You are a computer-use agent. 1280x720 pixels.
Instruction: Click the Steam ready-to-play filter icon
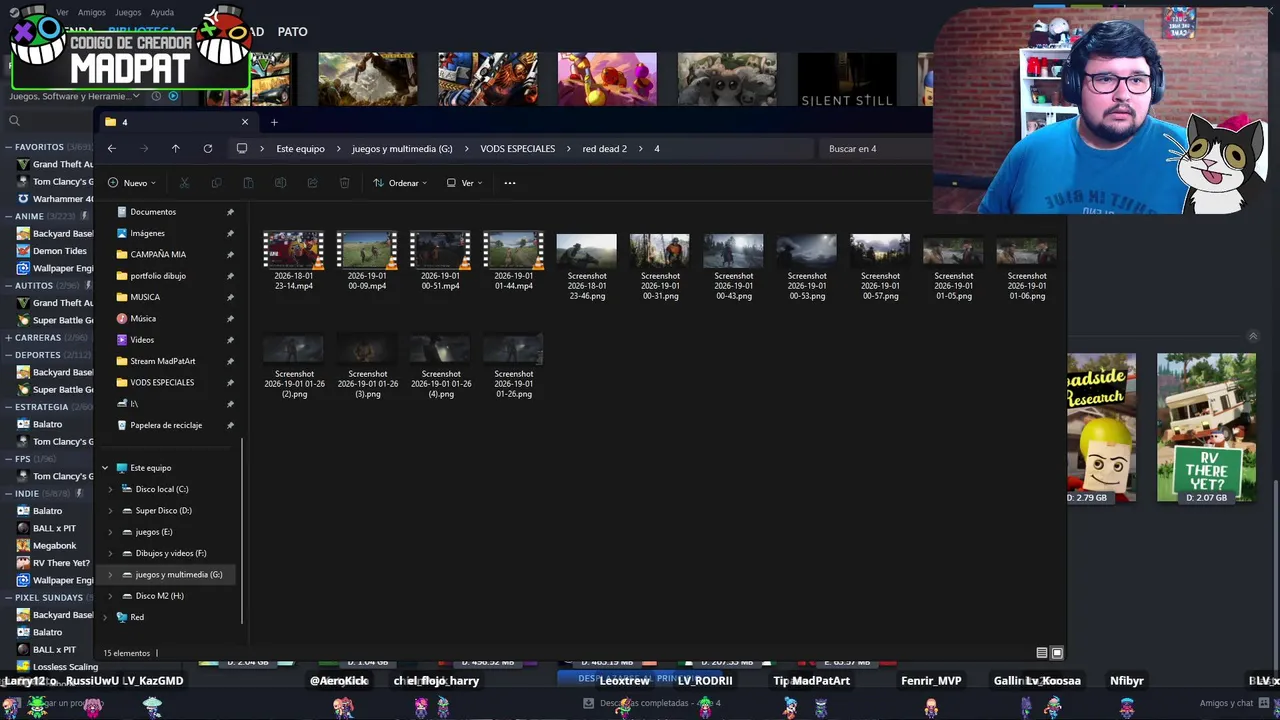173,96
